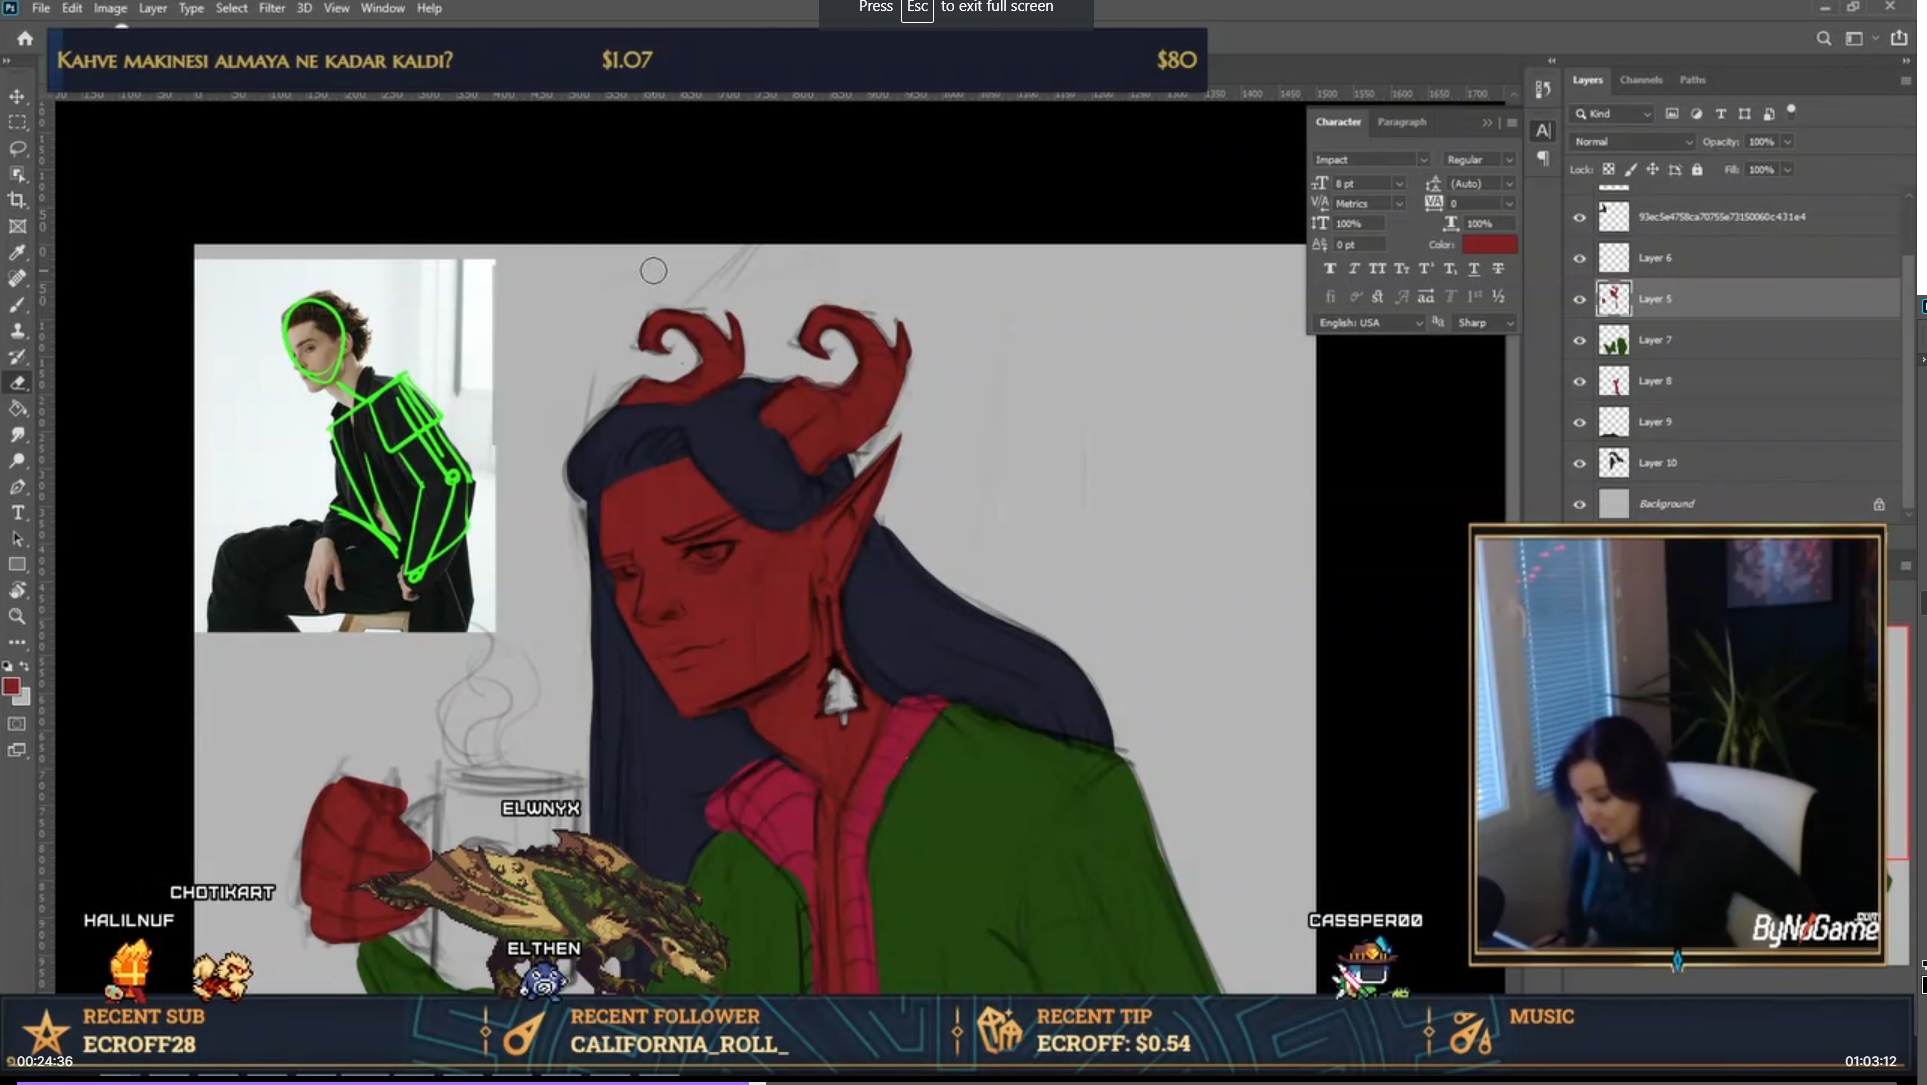This screenshot has height=1085, width=1927.
Task: Select the Brush tool
Action: click(17, 305)
